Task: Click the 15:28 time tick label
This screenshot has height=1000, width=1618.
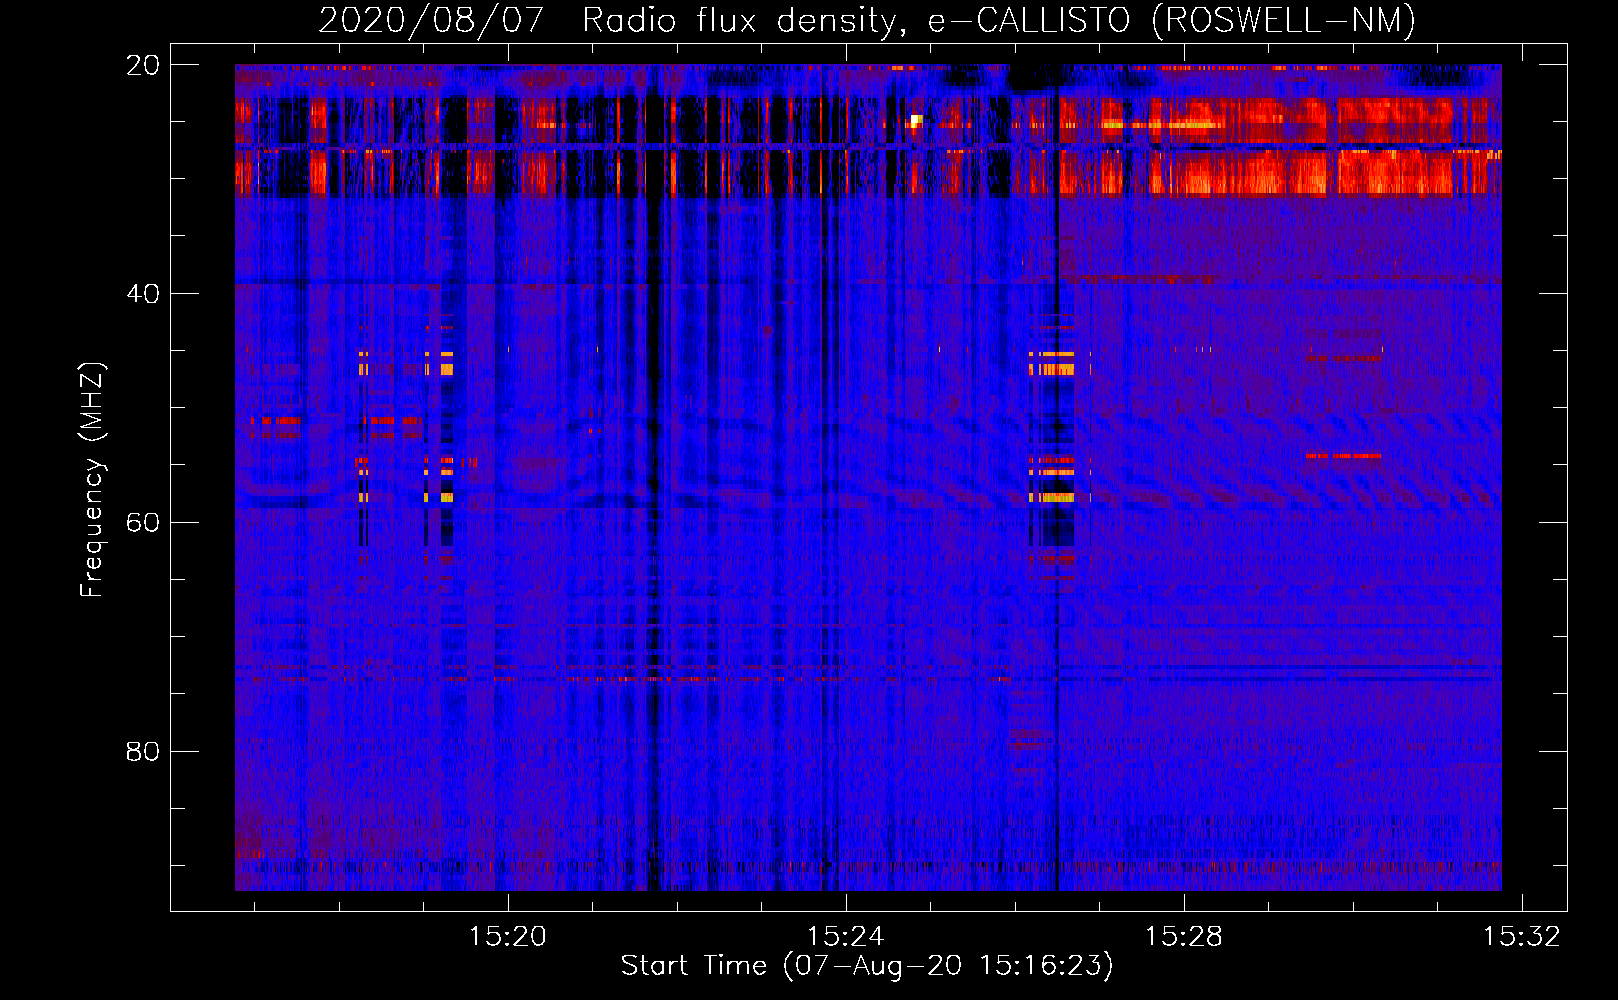Action: (1184, 936)
